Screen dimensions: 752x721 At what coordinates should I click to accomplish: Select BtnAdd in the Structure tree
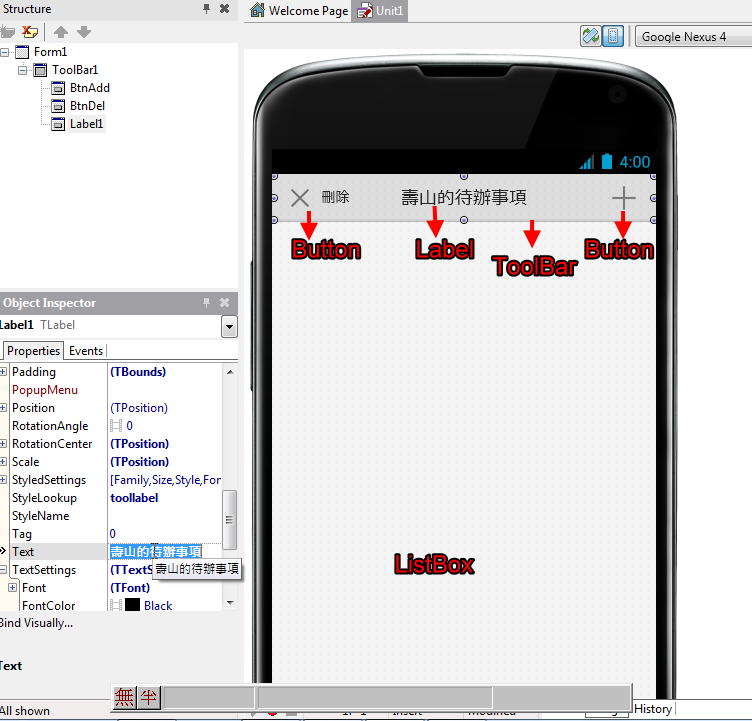click(x=90, y=88)
